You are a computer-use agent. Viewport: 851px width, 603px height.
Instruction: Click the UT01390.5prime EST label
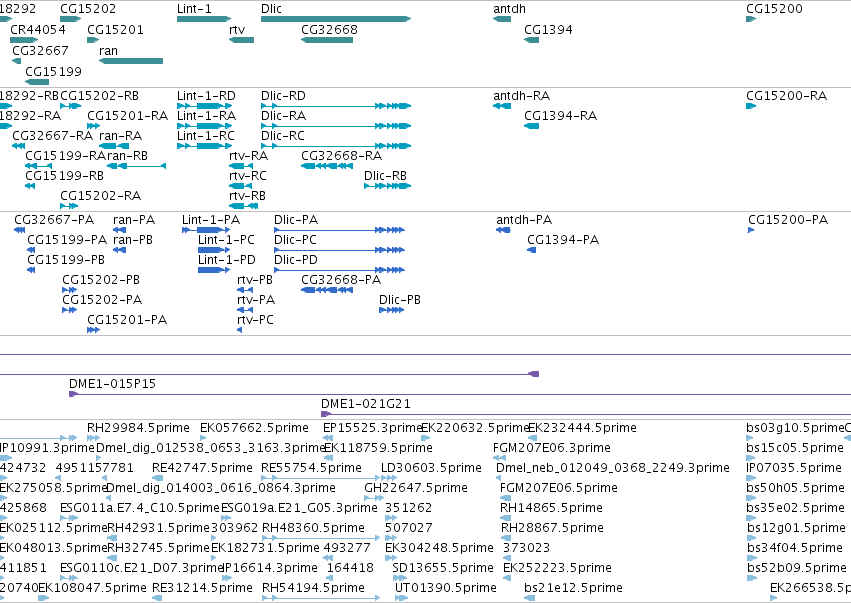click(x=446, y=588)
